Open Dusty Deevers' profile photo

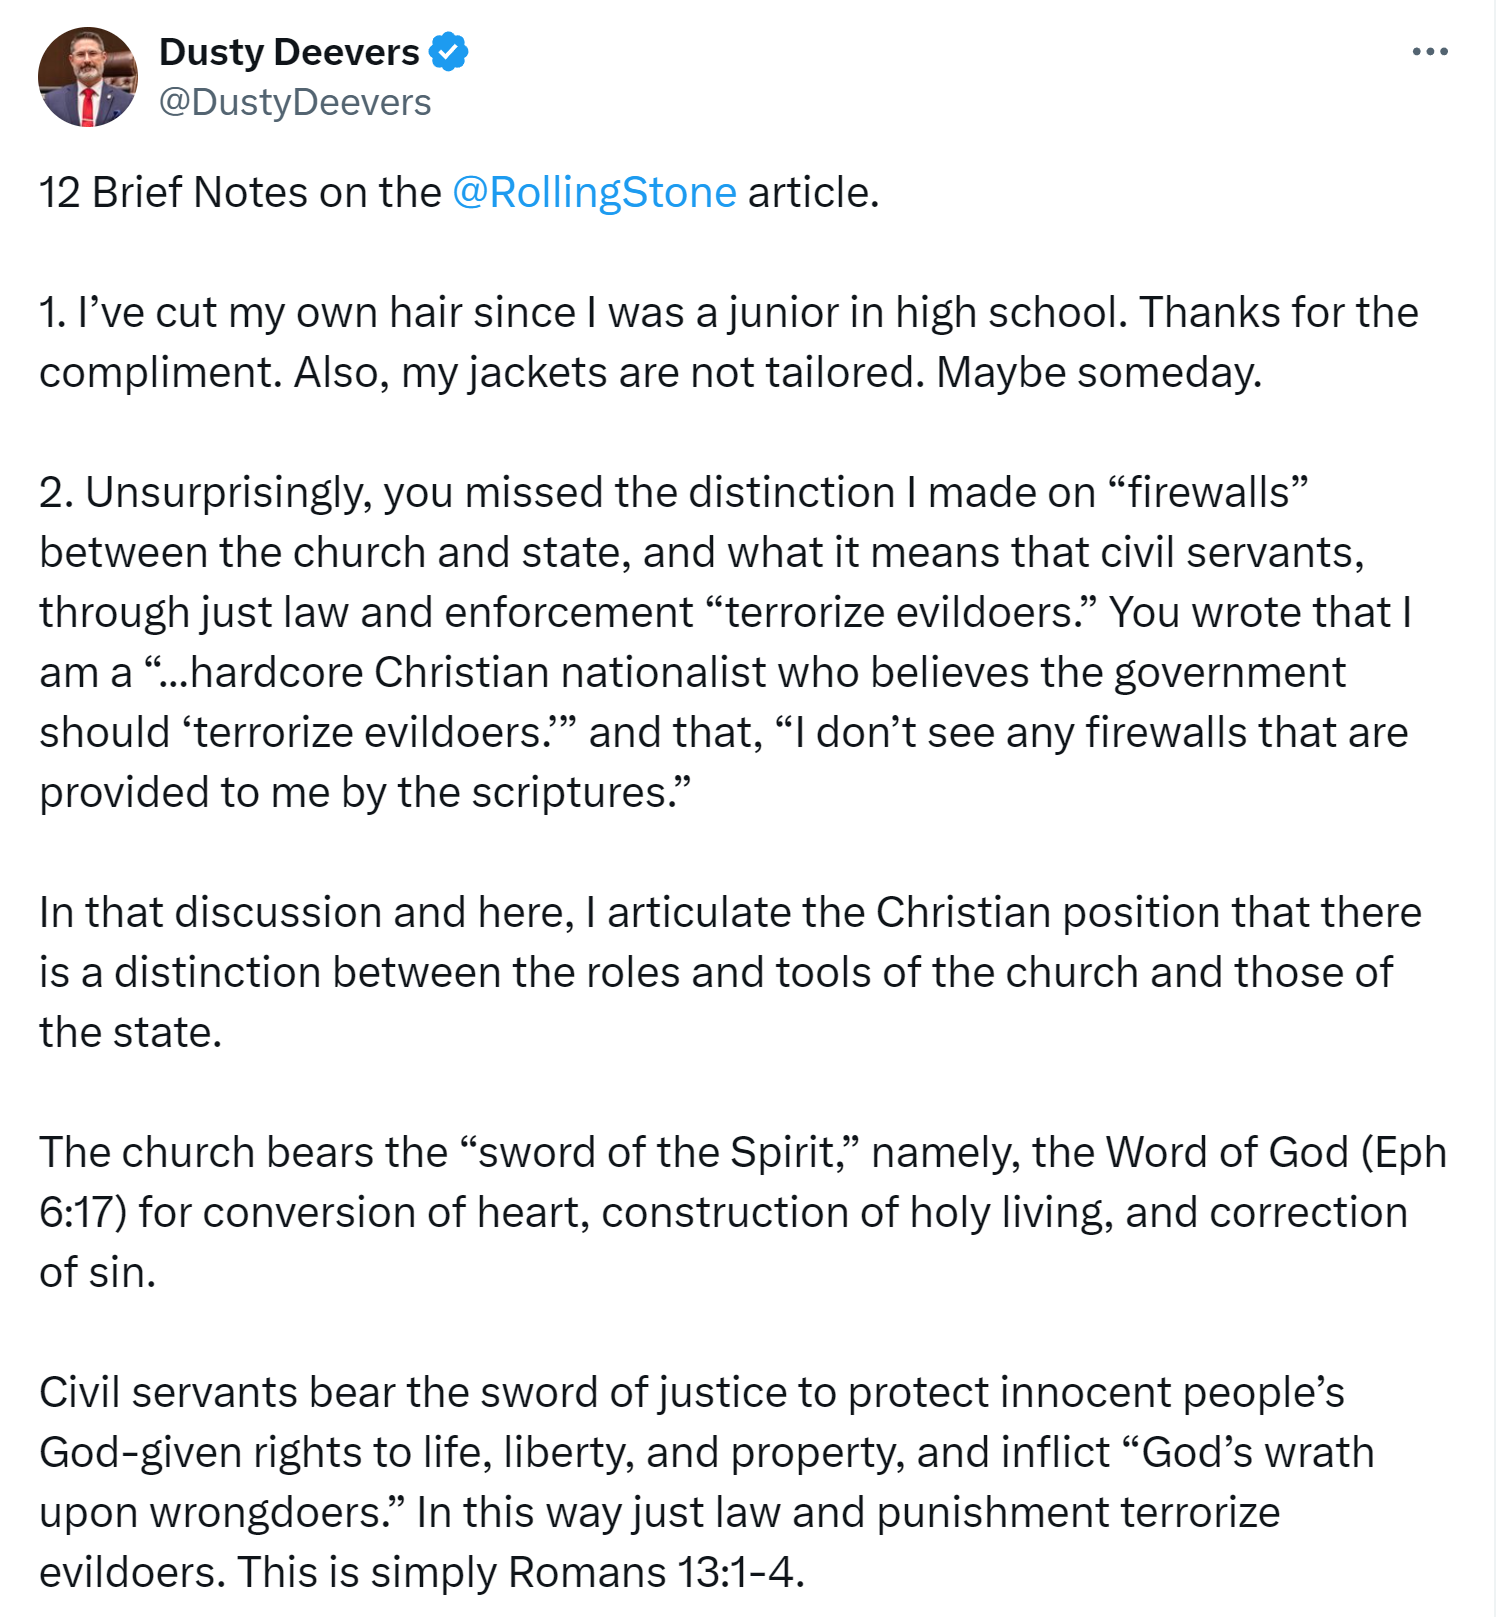(x=88, y=77)
